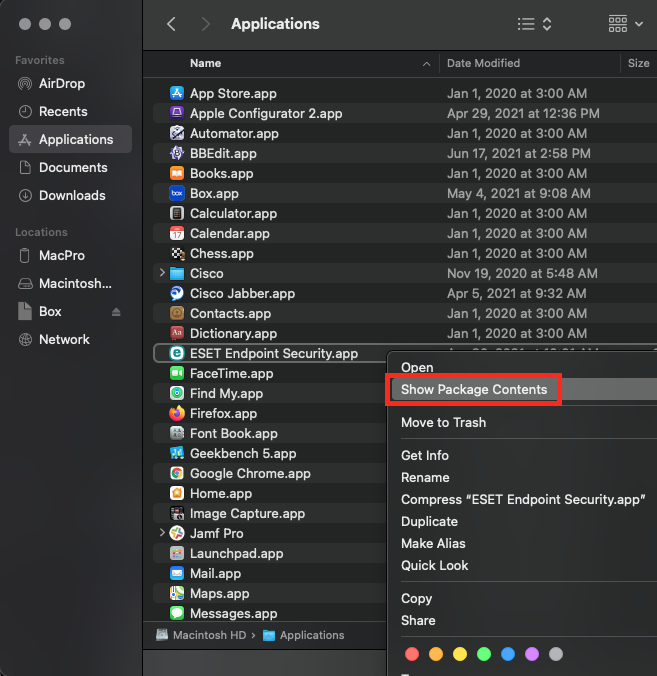
Task: Select the Mail app icon
Action: tap(177, 573)
